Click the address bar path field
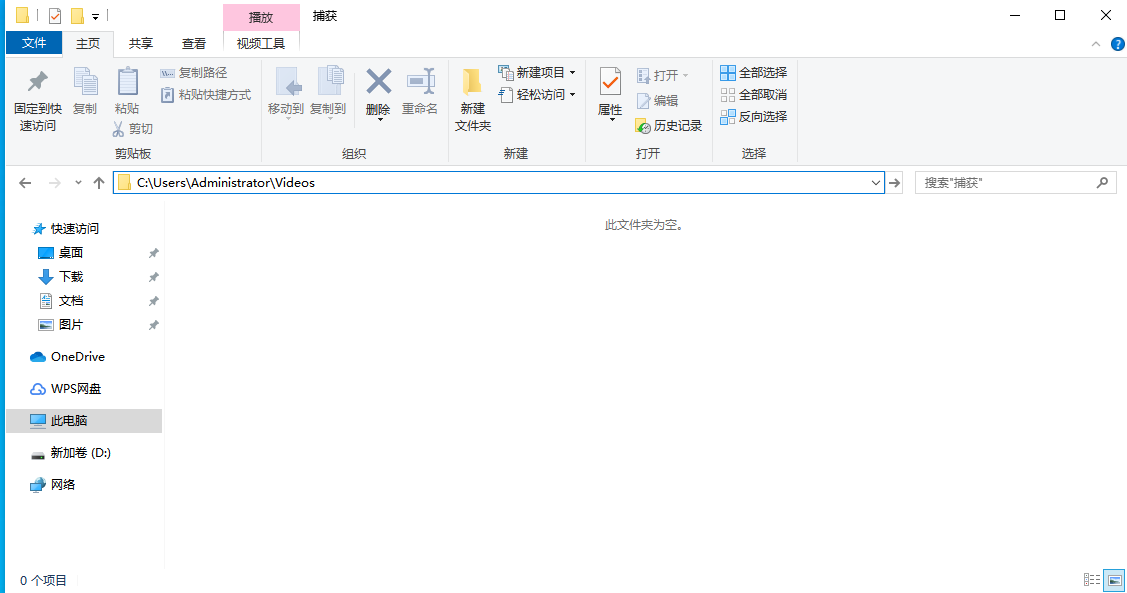This screenshot has height=593, width=1127. [498, 183]
